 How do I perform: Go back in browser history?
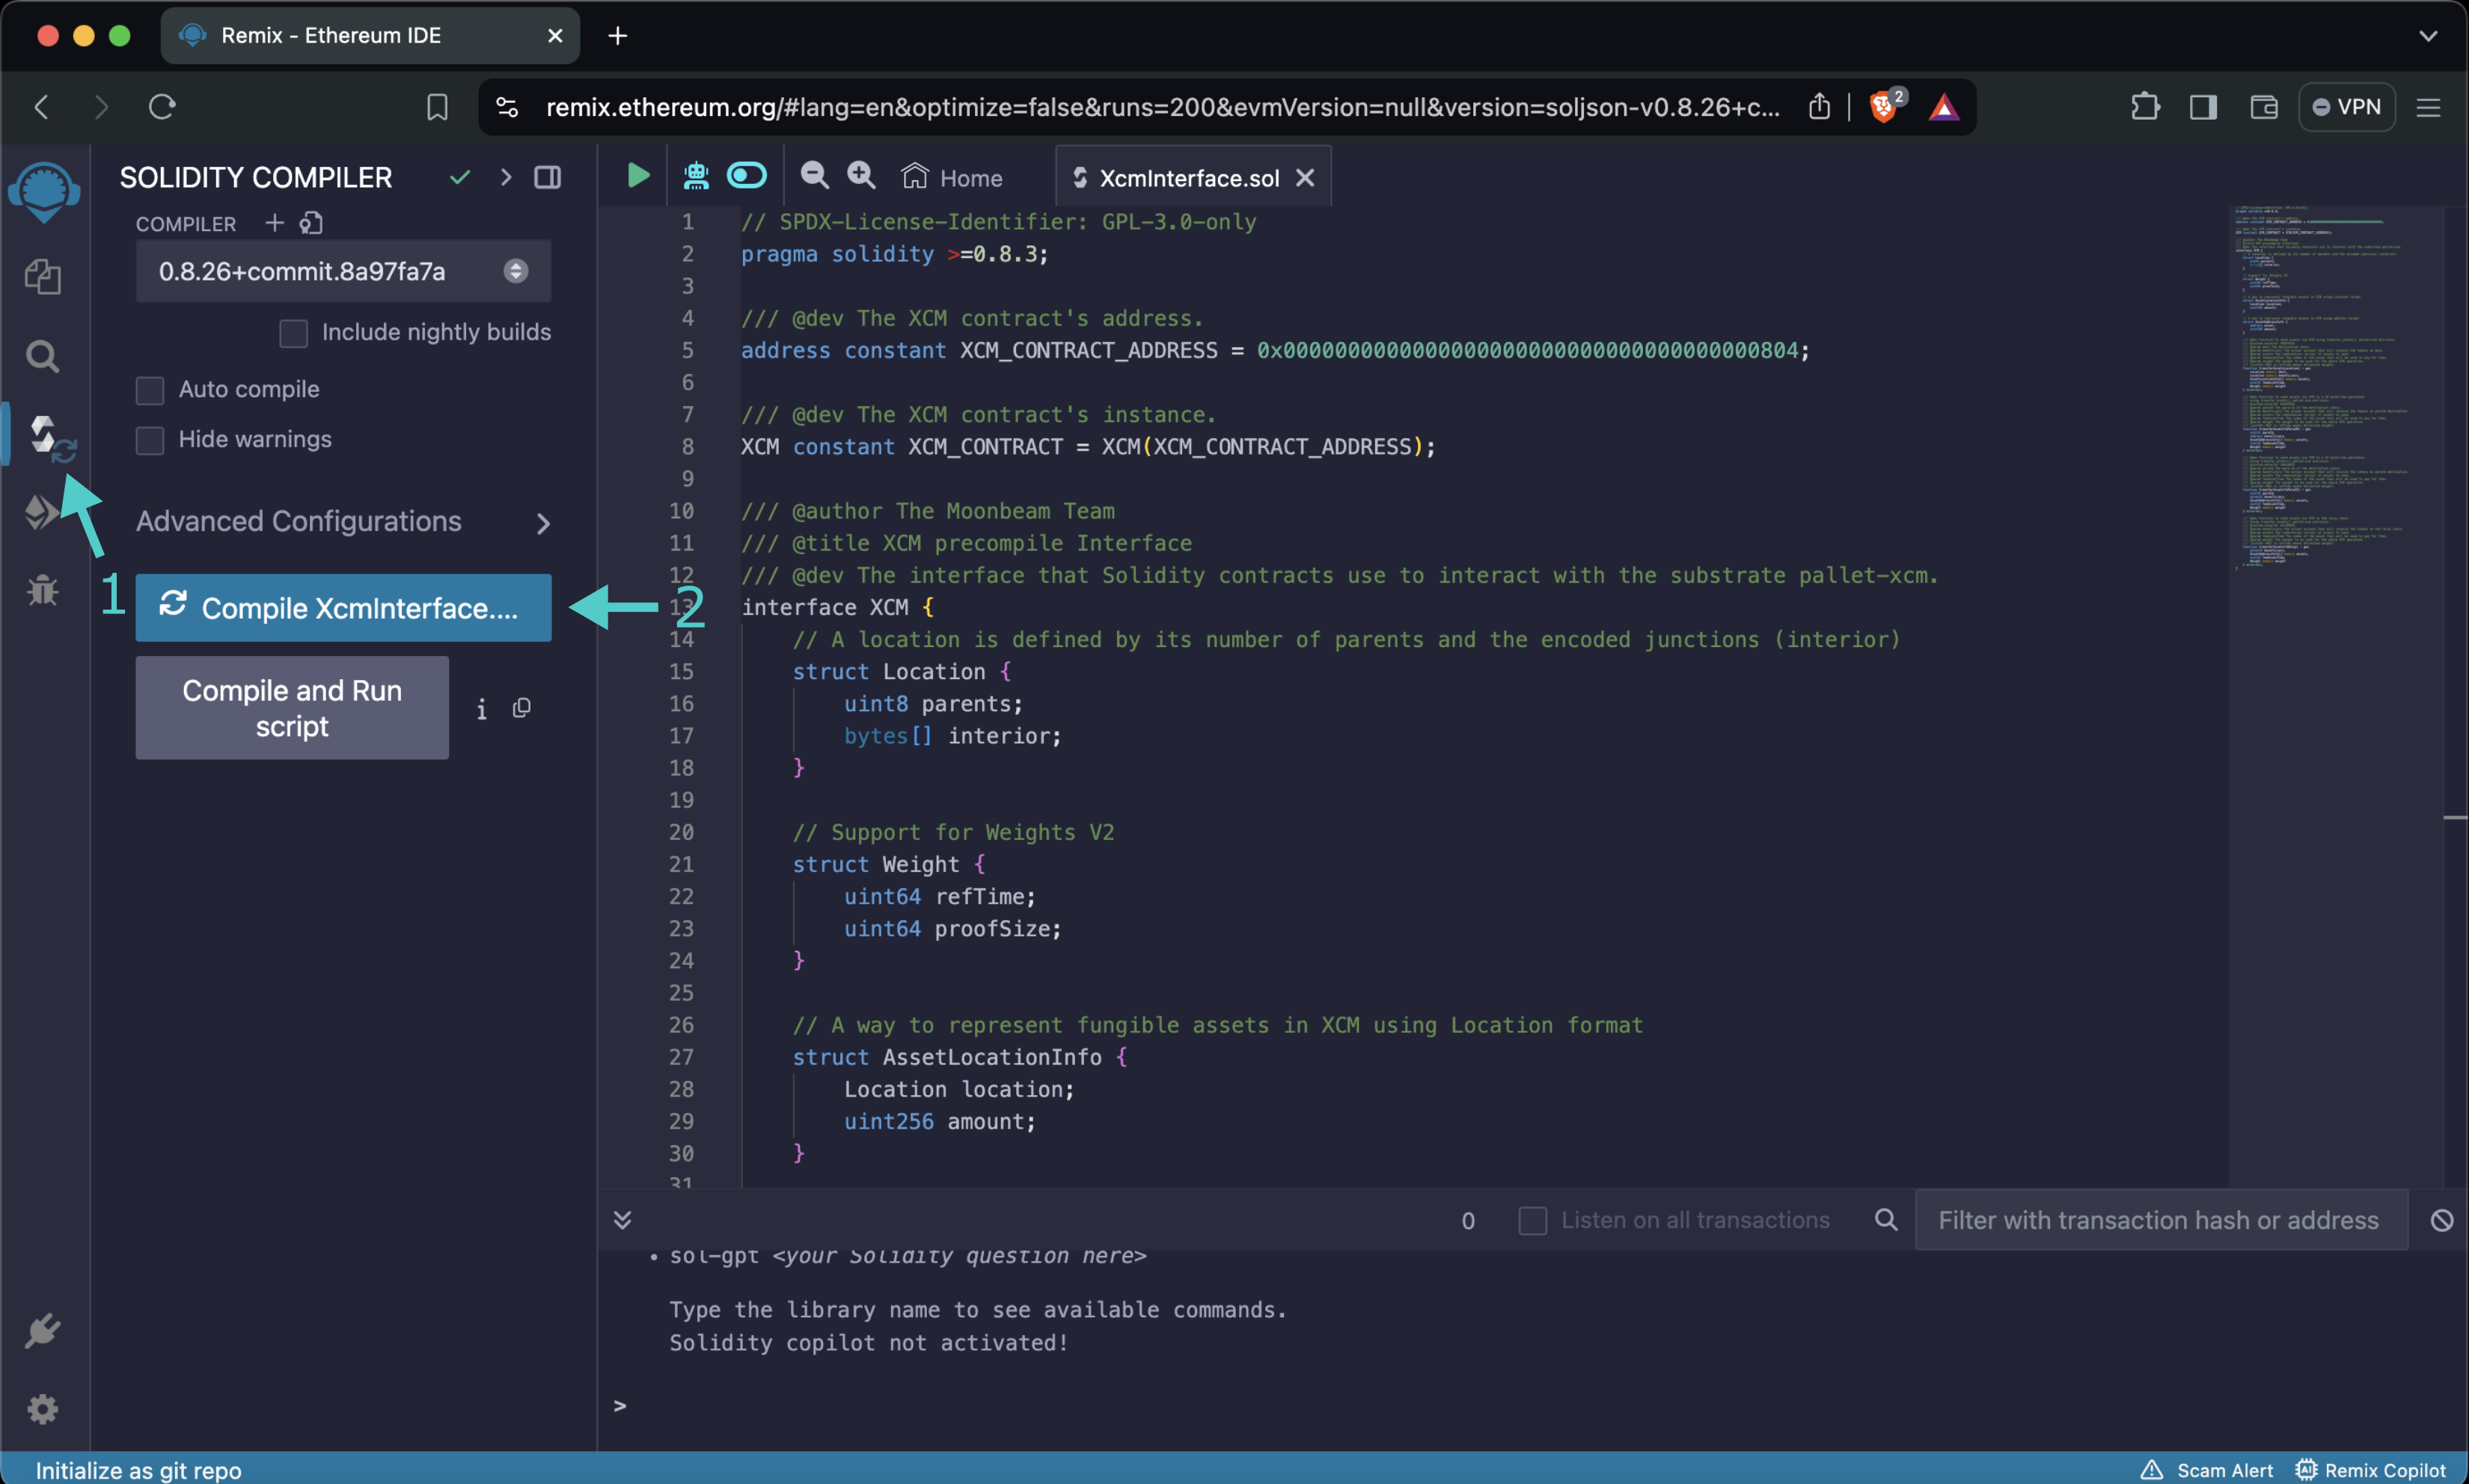point(41,107)
